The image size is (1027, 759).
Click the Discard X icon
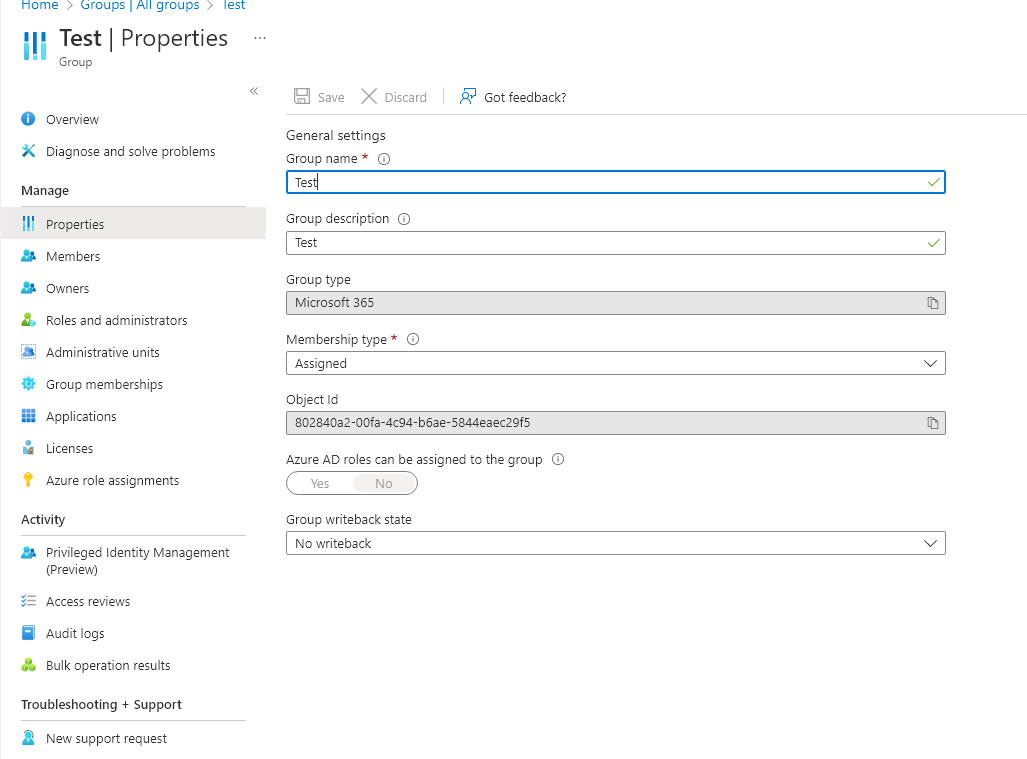coord(369,97)
